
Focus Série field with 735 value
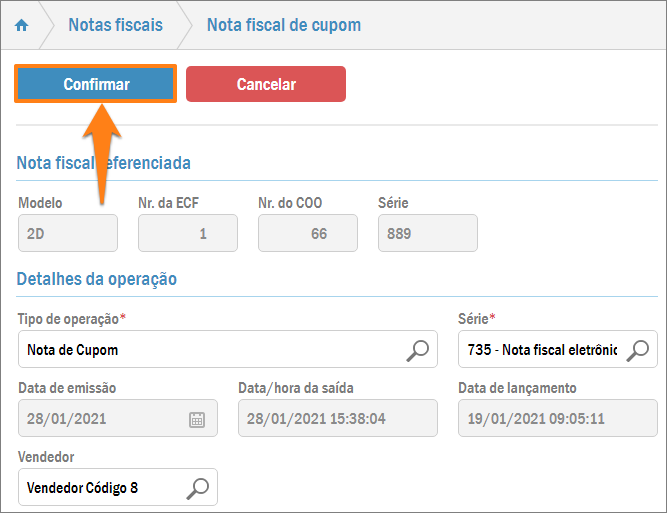(x=540, y=350)
